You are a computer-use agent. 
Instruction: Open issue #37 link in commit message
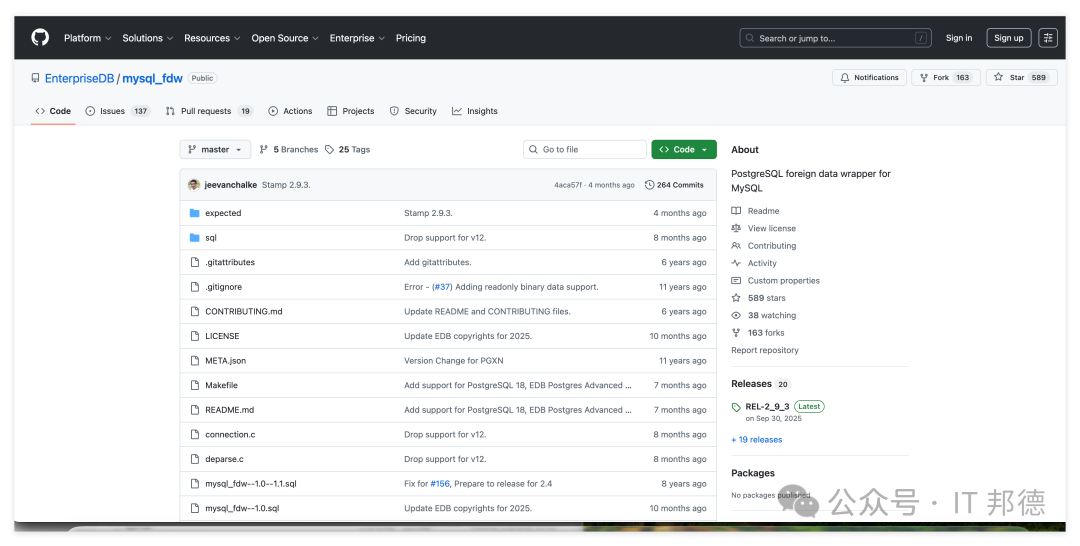click(442, 287)
